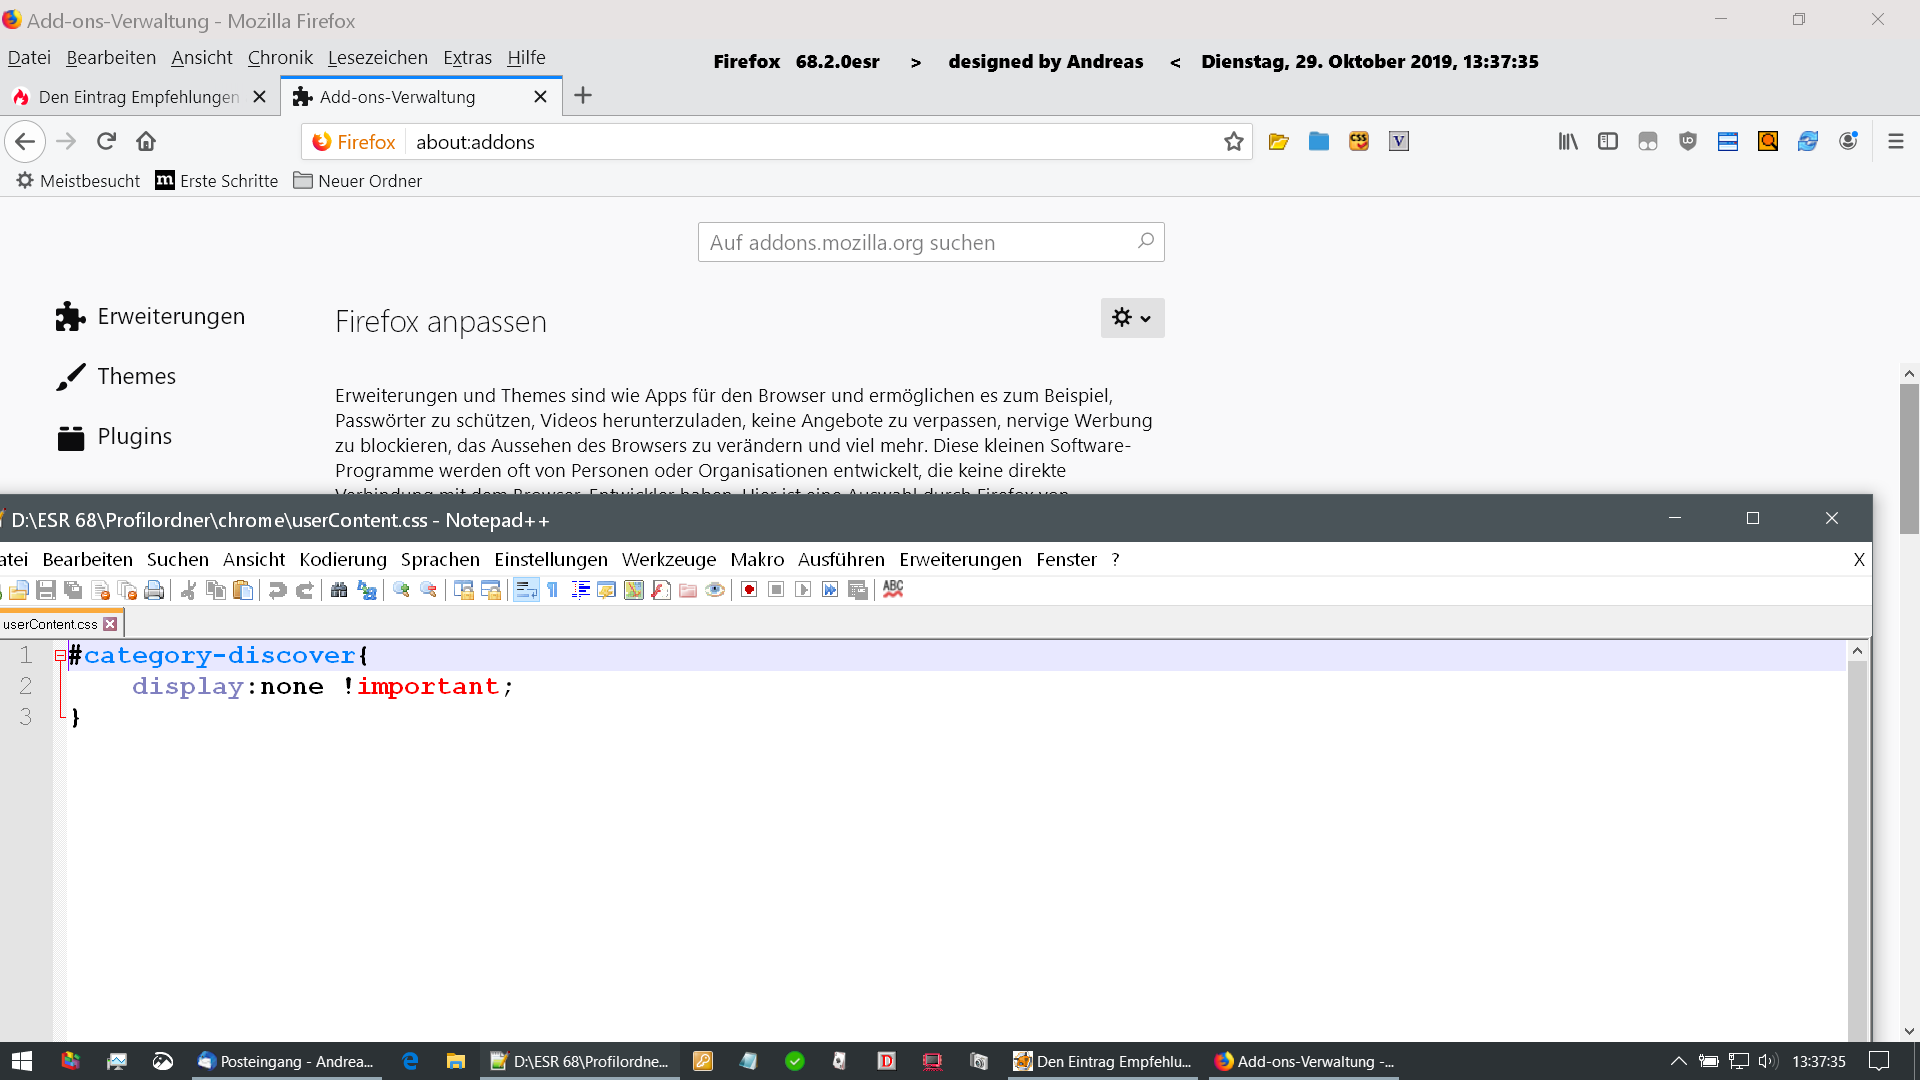The width and height of the screenshot is (1920, 1080).
Task: Open Firefox Library icon in toolbar
Action: click(x=1567, y=142)
